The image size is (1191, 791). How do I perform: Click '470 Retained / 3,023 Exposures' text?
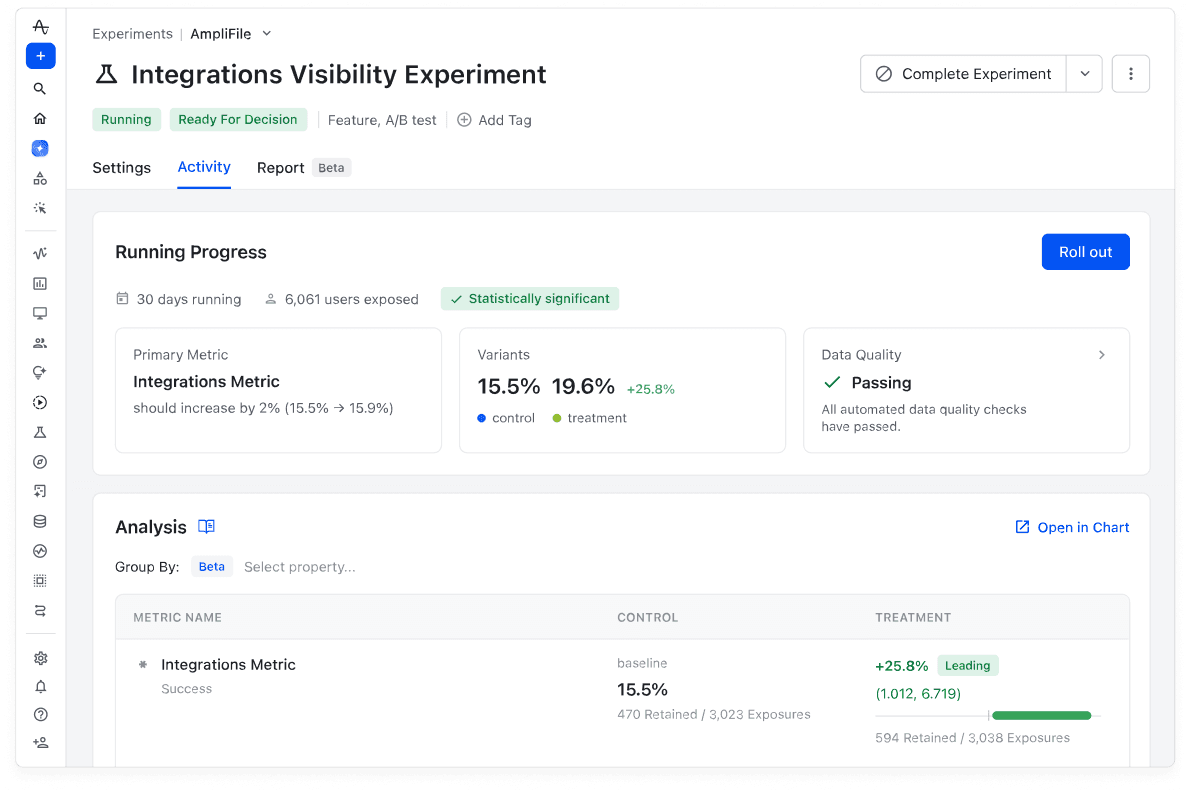[x=714, y=714]
